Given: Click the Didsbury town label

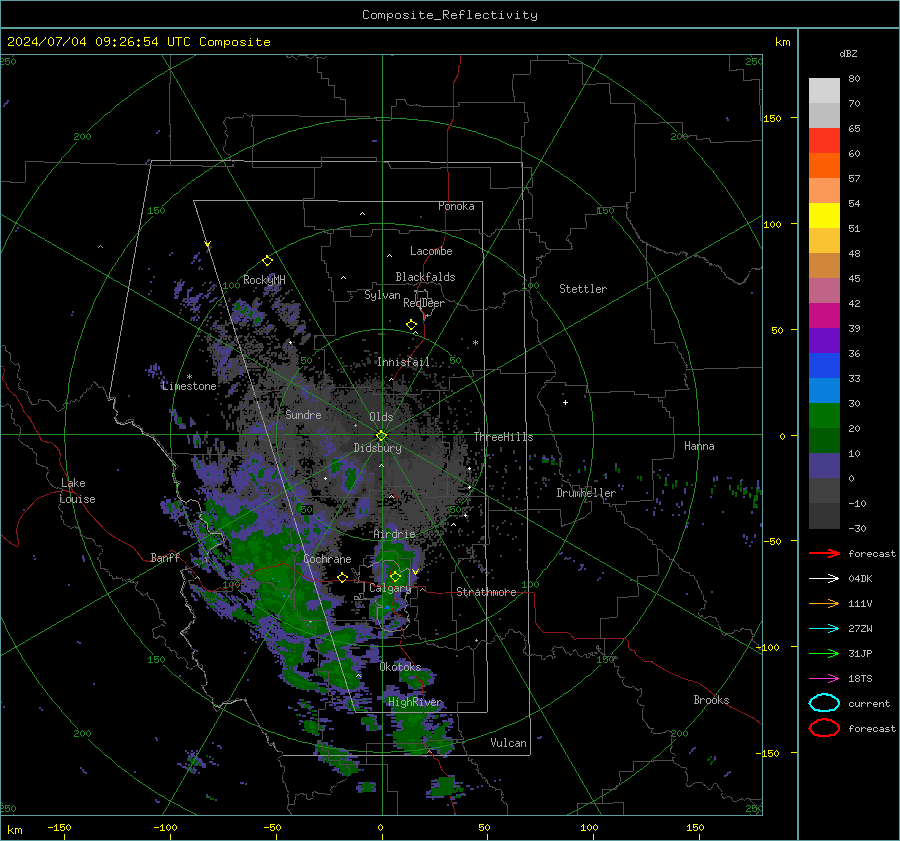Looking at the screenshot, I should coord(377,448).
